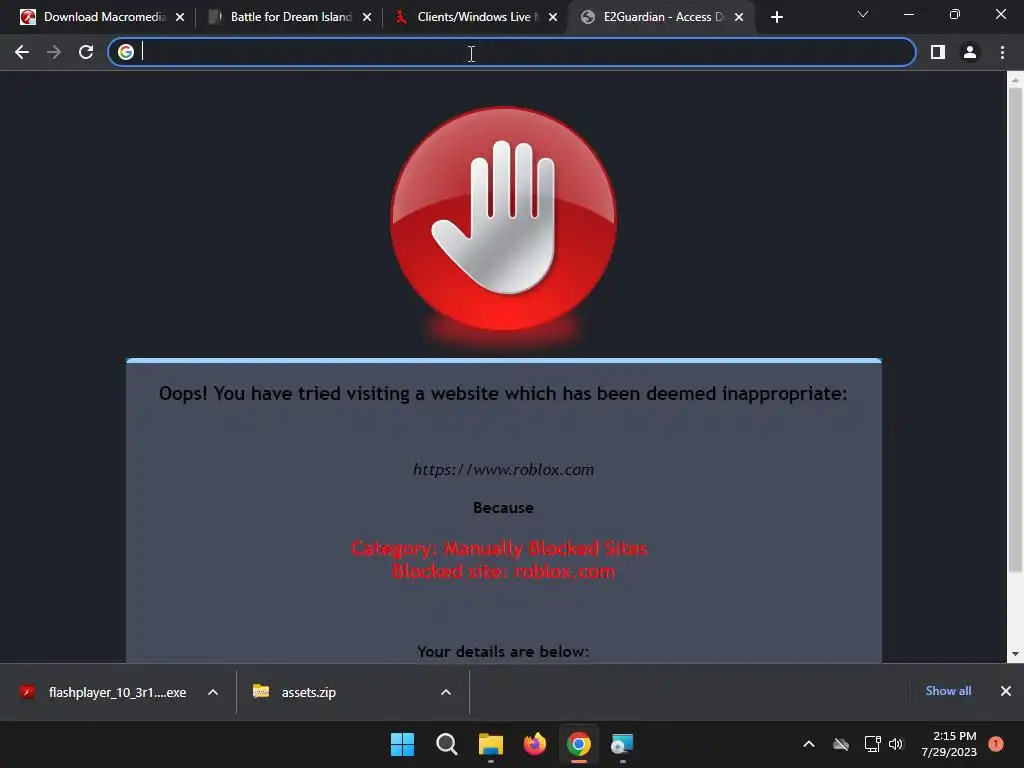
Task: Open the last taskbar app icon
Action: click(622, 744)
